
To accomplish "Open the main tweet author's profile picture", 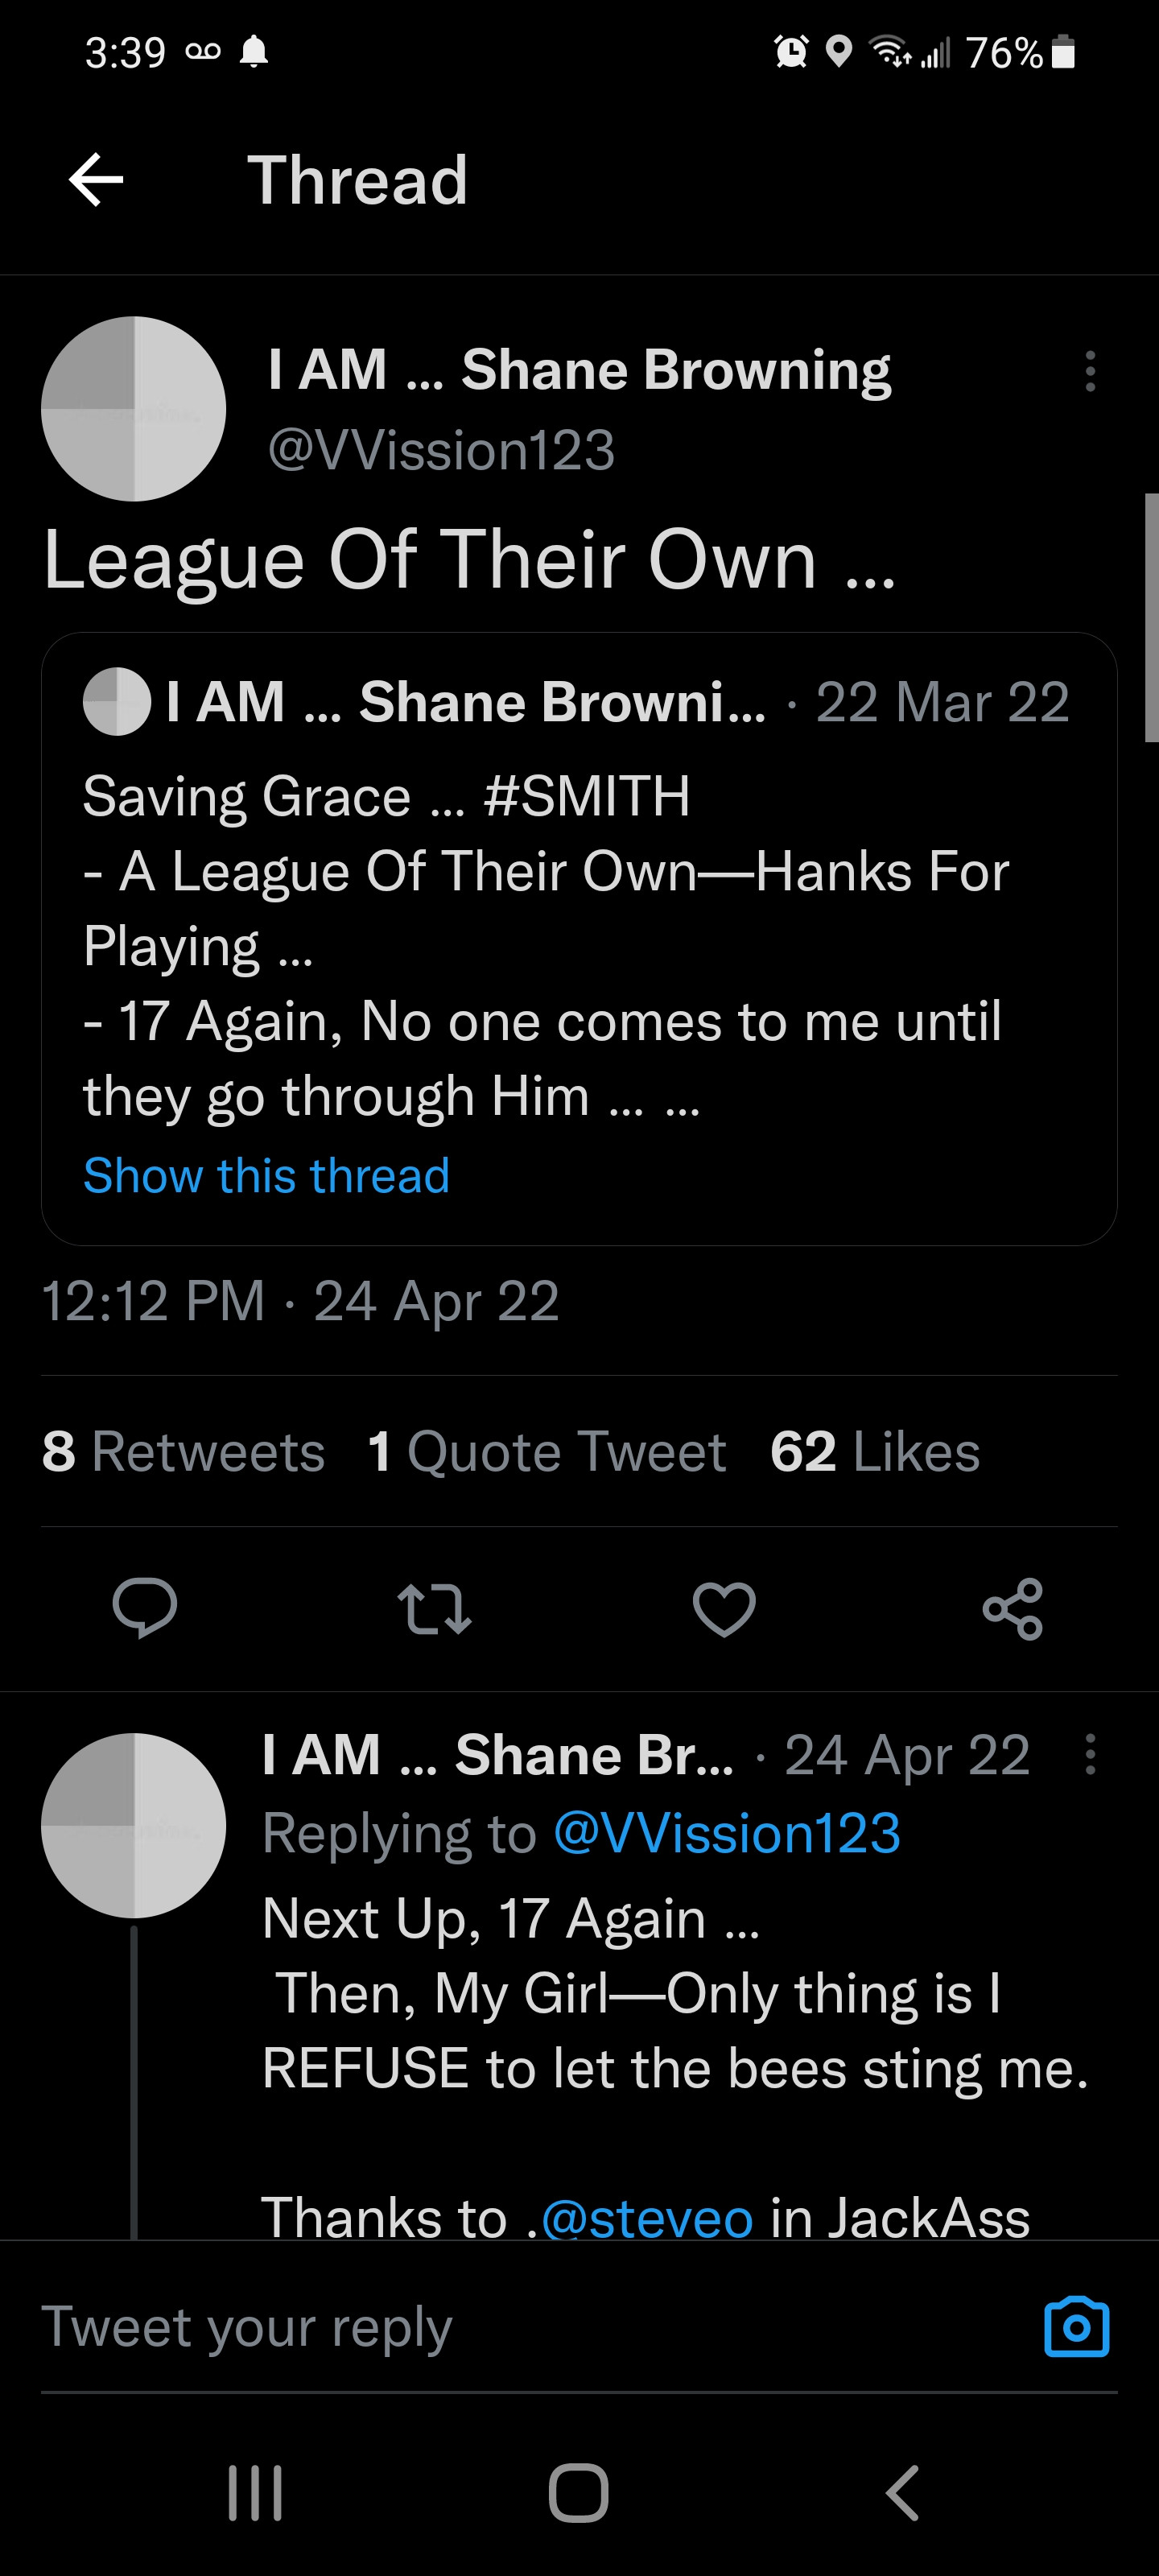I will tap(134, 409).
